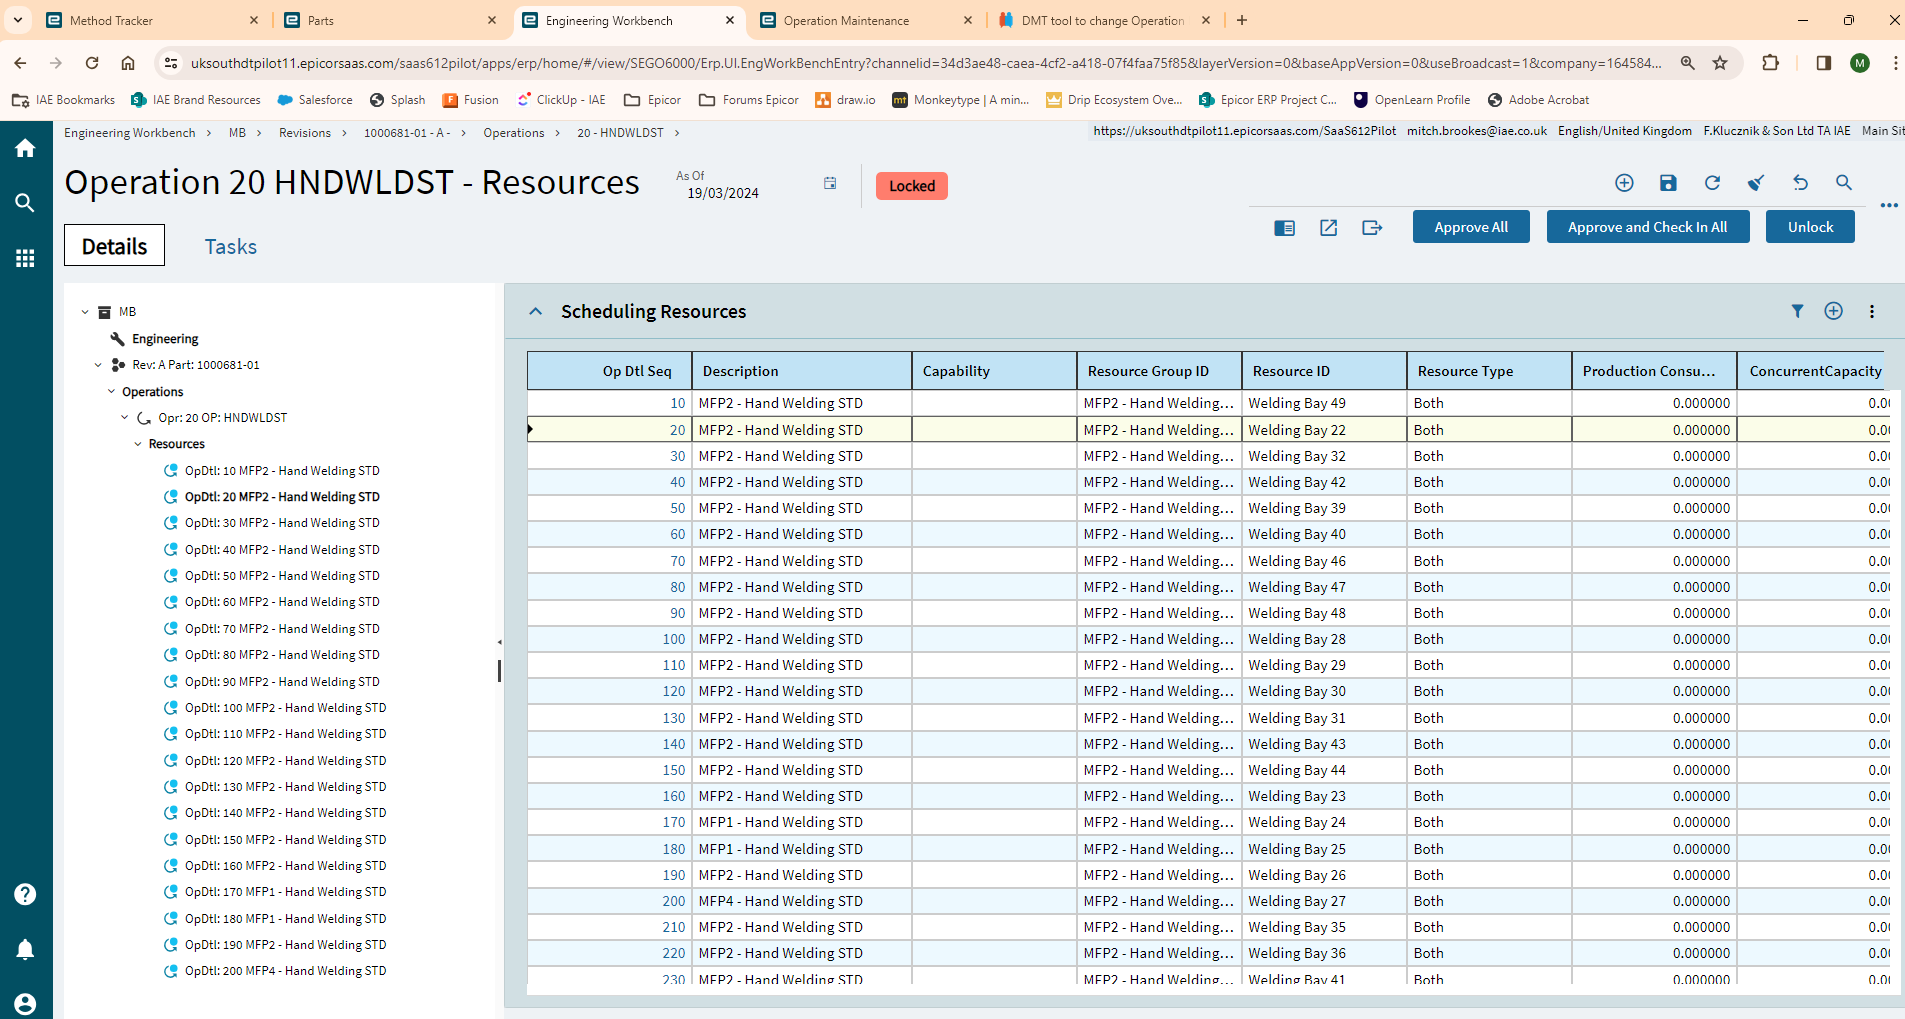Click the save icon in the top toolbar

coord(1667,183)
